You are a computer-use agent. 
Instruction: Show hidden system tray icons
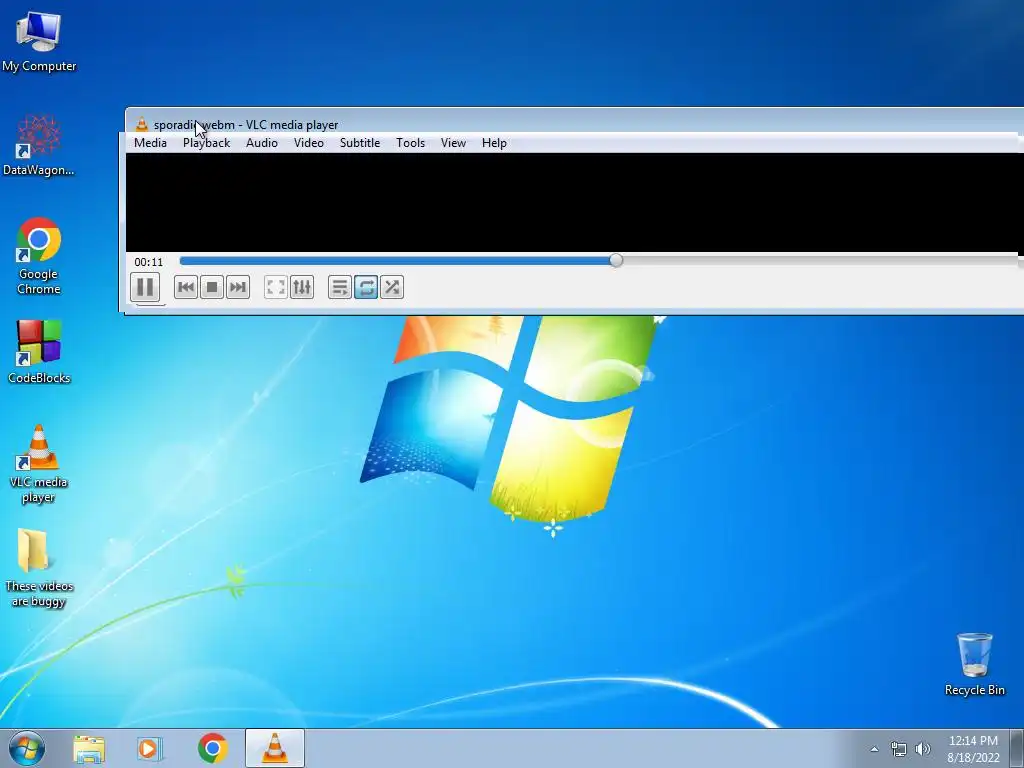874,749
